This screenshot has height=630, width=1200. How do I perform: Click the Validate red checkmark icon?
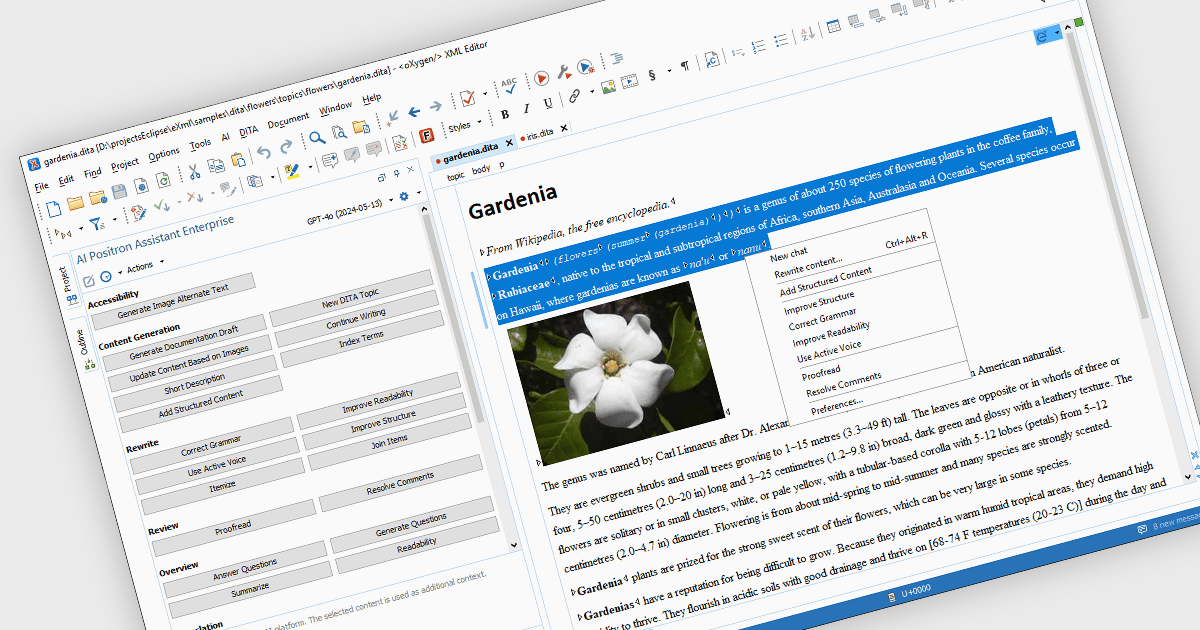click(467, 98)
